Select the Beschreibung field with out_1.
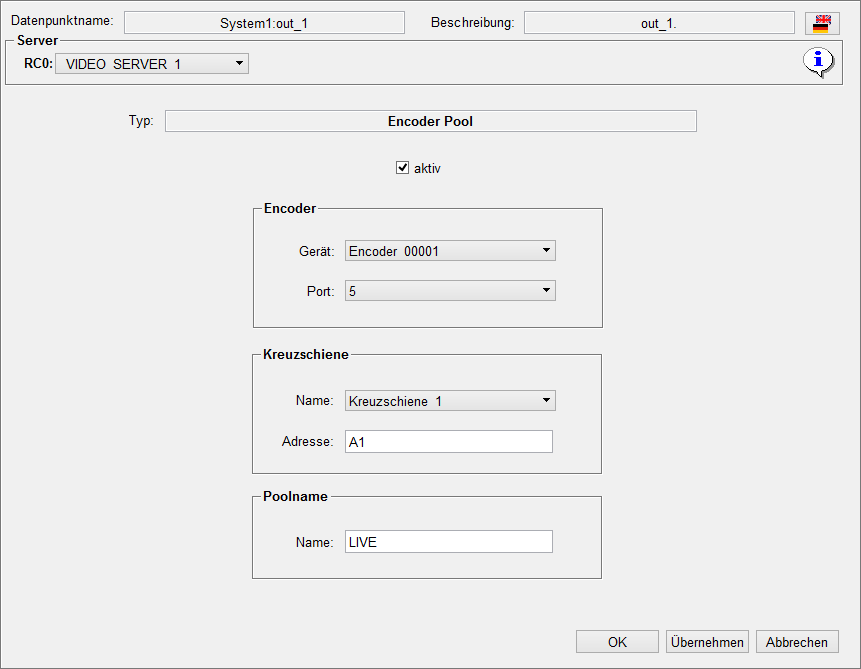Viewport: 861px width, 669px height. (659, 23)
